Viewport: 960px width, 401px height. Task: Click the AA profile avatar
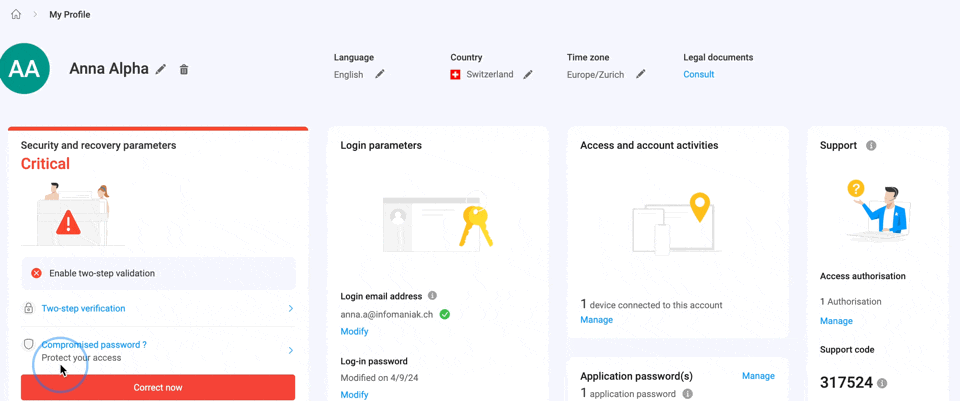pyautogui.click(x=24, y=69)
